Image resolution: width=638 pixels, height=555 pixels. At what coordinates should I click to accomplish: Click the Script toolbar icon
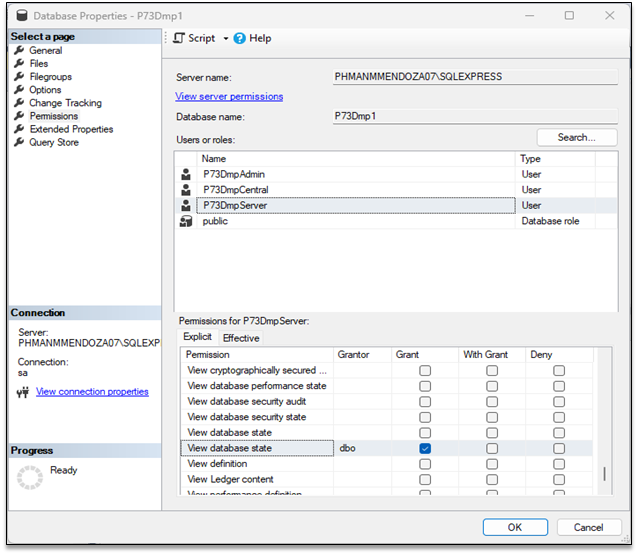point(179,38)
